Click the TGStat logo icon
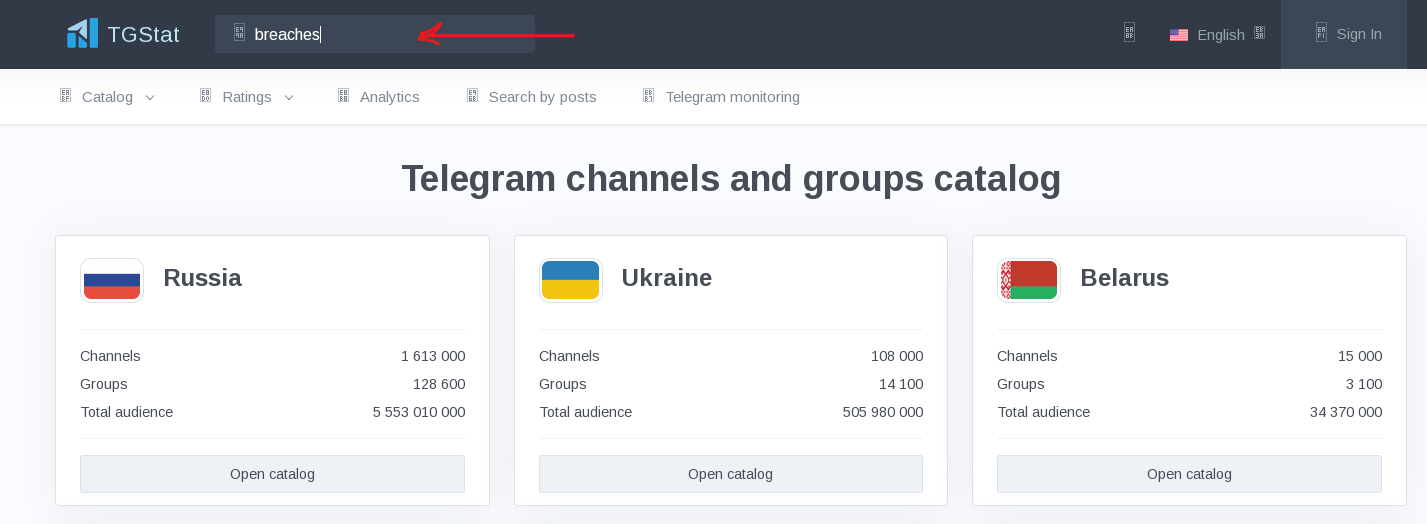This screenshot has width=1427, height=524. pos(82,33)
